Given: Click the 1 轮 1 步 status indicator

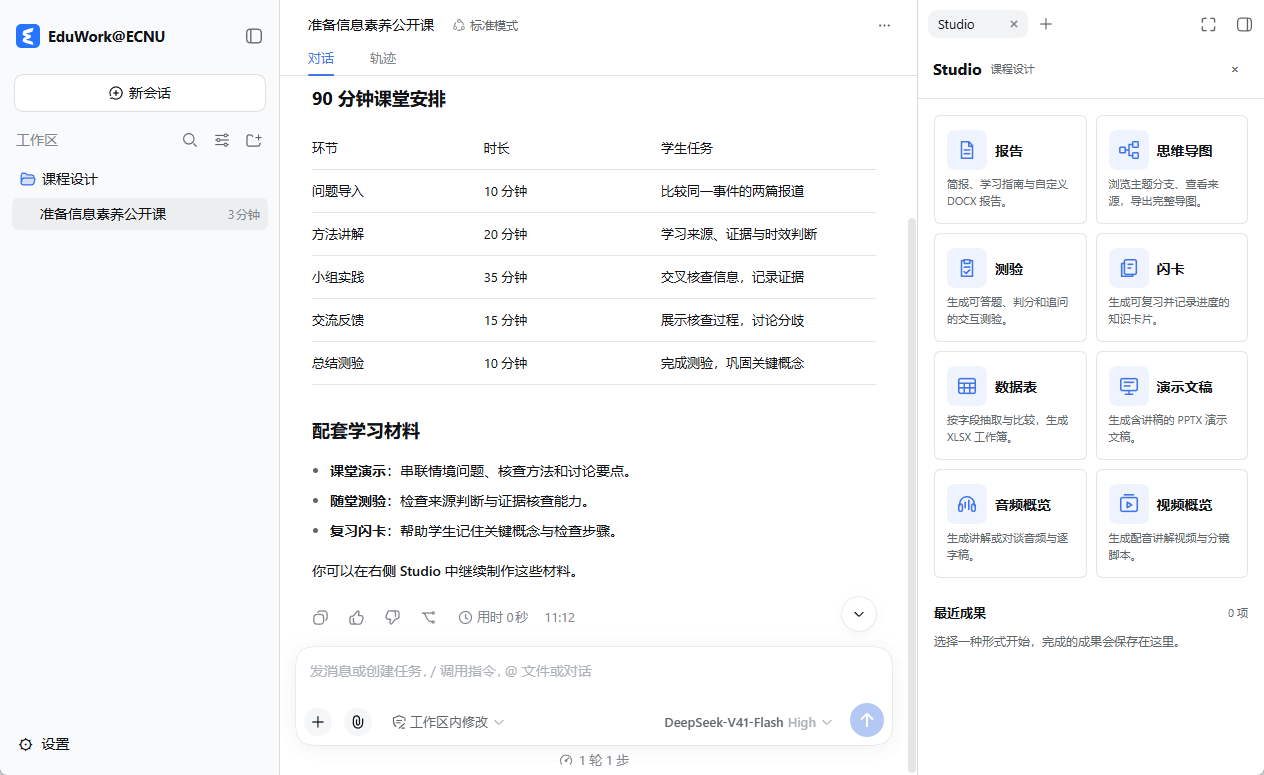Looking at the screenshot, I should [x=594, y=760].
